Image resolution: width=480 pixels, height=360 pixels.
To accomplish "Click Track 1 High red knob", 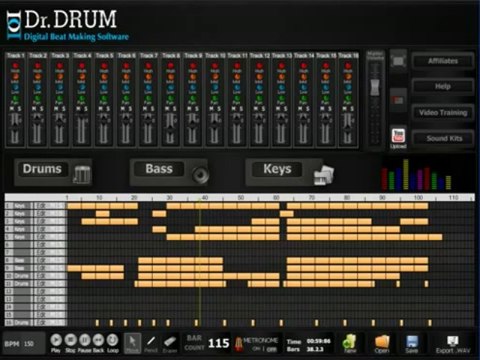I will [x=15, y=66].
